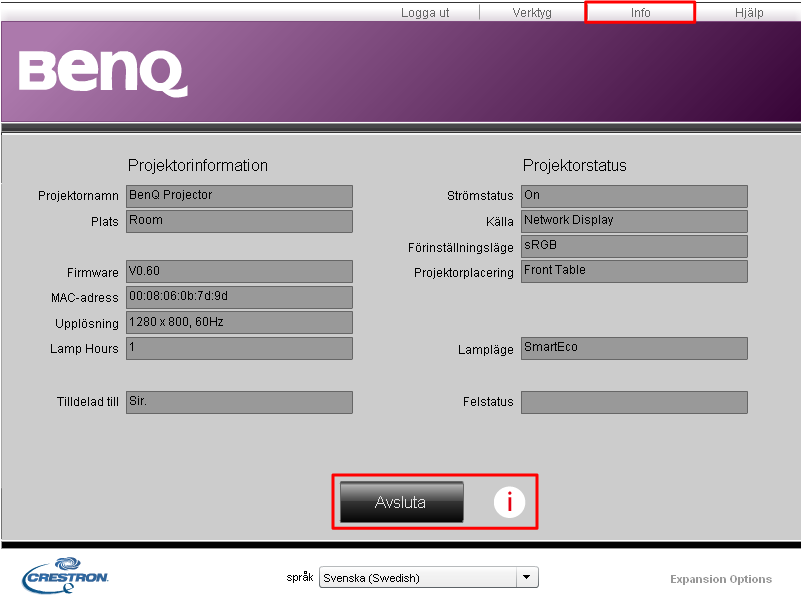801x603 pixels.
Task: Click the Strömstatus label
Action: (x=480, y=196)
